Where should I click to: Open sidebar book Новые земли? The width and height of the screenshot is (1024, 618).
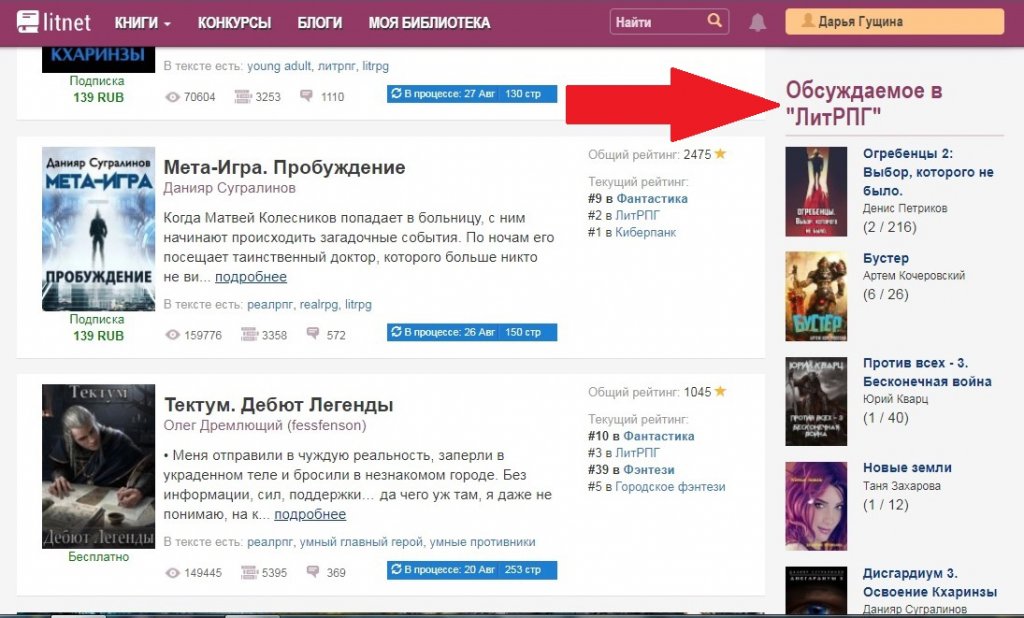(907, 468)
